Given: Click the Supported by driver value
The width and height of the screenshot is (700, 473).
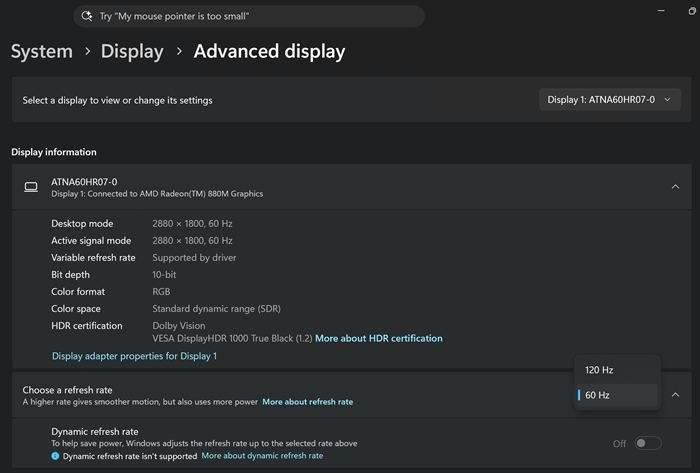Looking at the screenshot, I should click(x=194, y=257).
